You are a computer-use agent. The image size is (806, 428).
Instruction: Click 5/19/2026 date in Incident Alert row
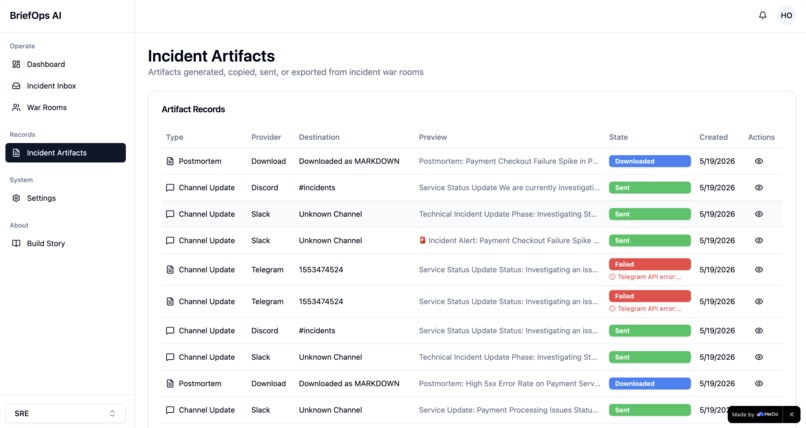tap(717, 240)
